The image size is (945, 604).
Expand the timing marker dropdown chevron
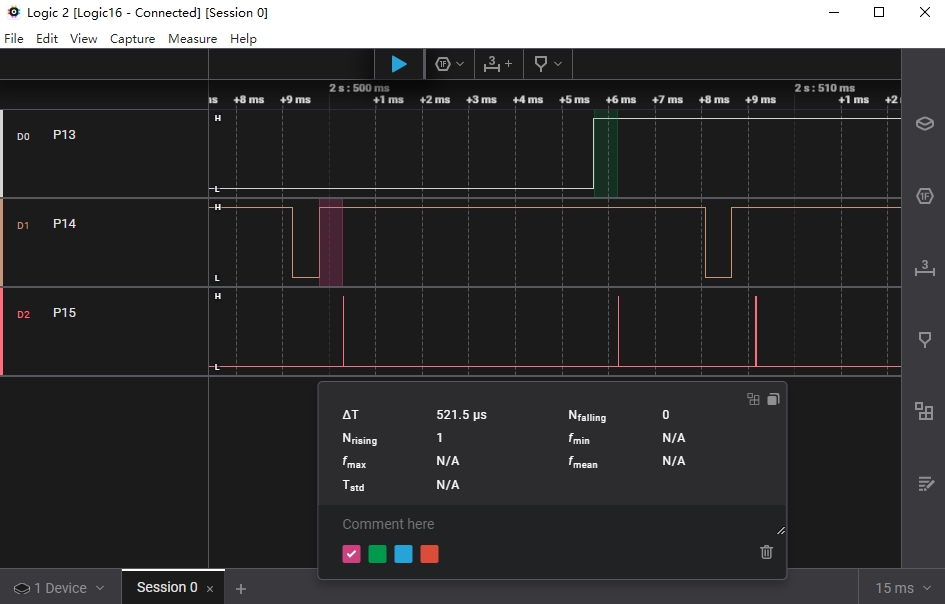click(557, 64)
